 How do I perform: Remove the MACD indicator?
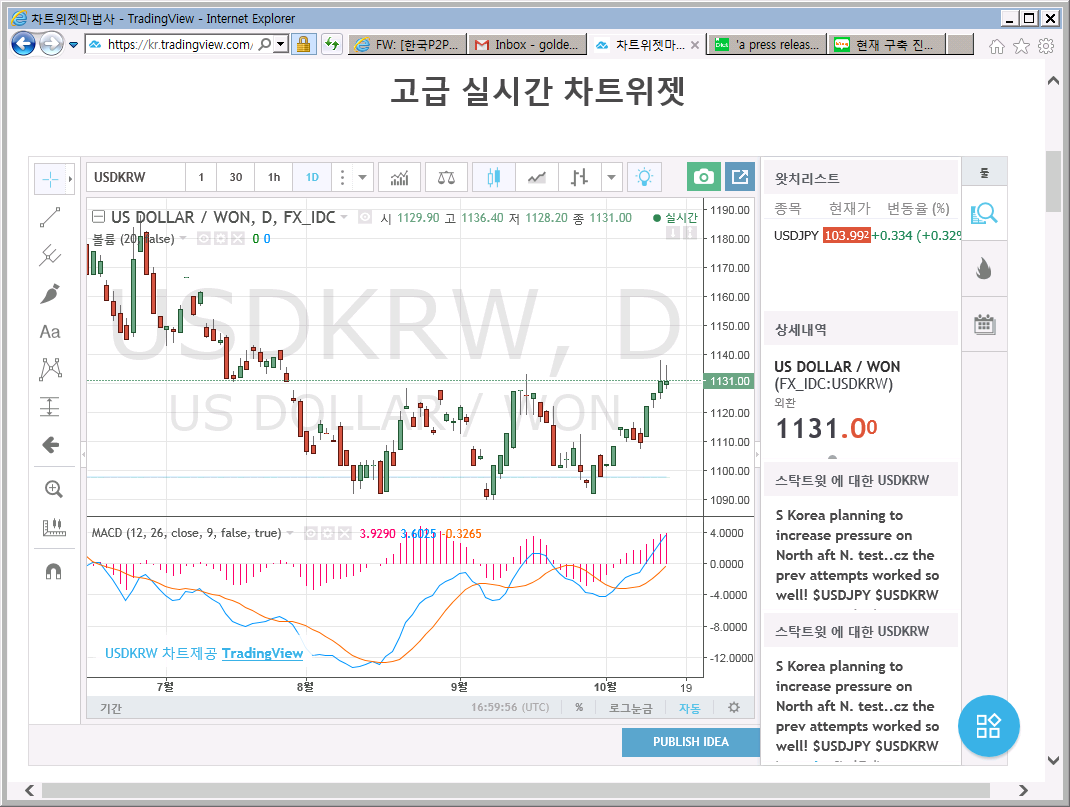(x=345, y=533)
